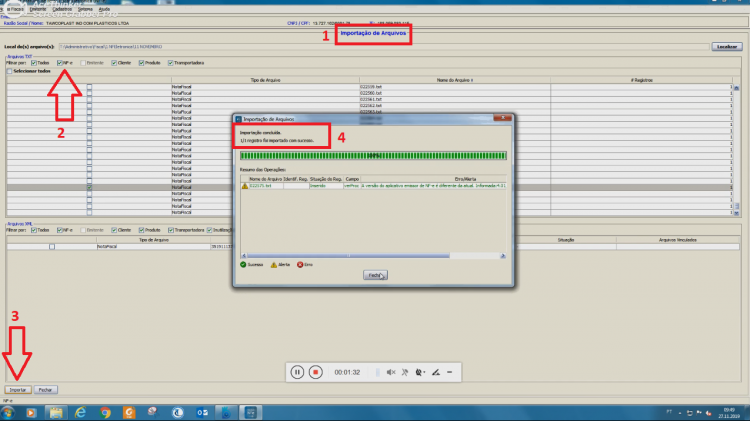Check the Selecionar todos checkbox

coord(10,71)
